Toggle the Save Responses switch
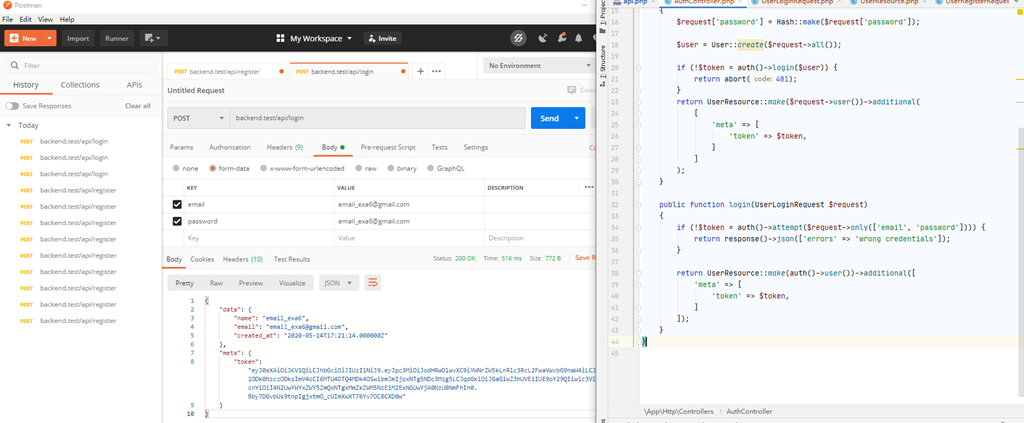Viewport: 1024px width, 423px height. pos(12,106)
